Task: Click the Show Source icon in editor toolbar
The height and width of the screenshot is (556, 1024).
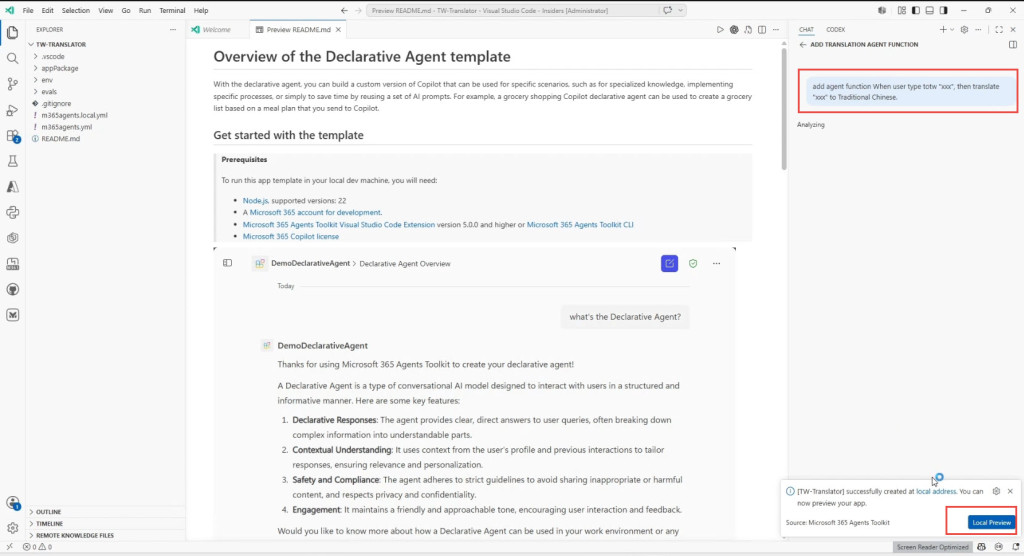Action: (748, 29)
